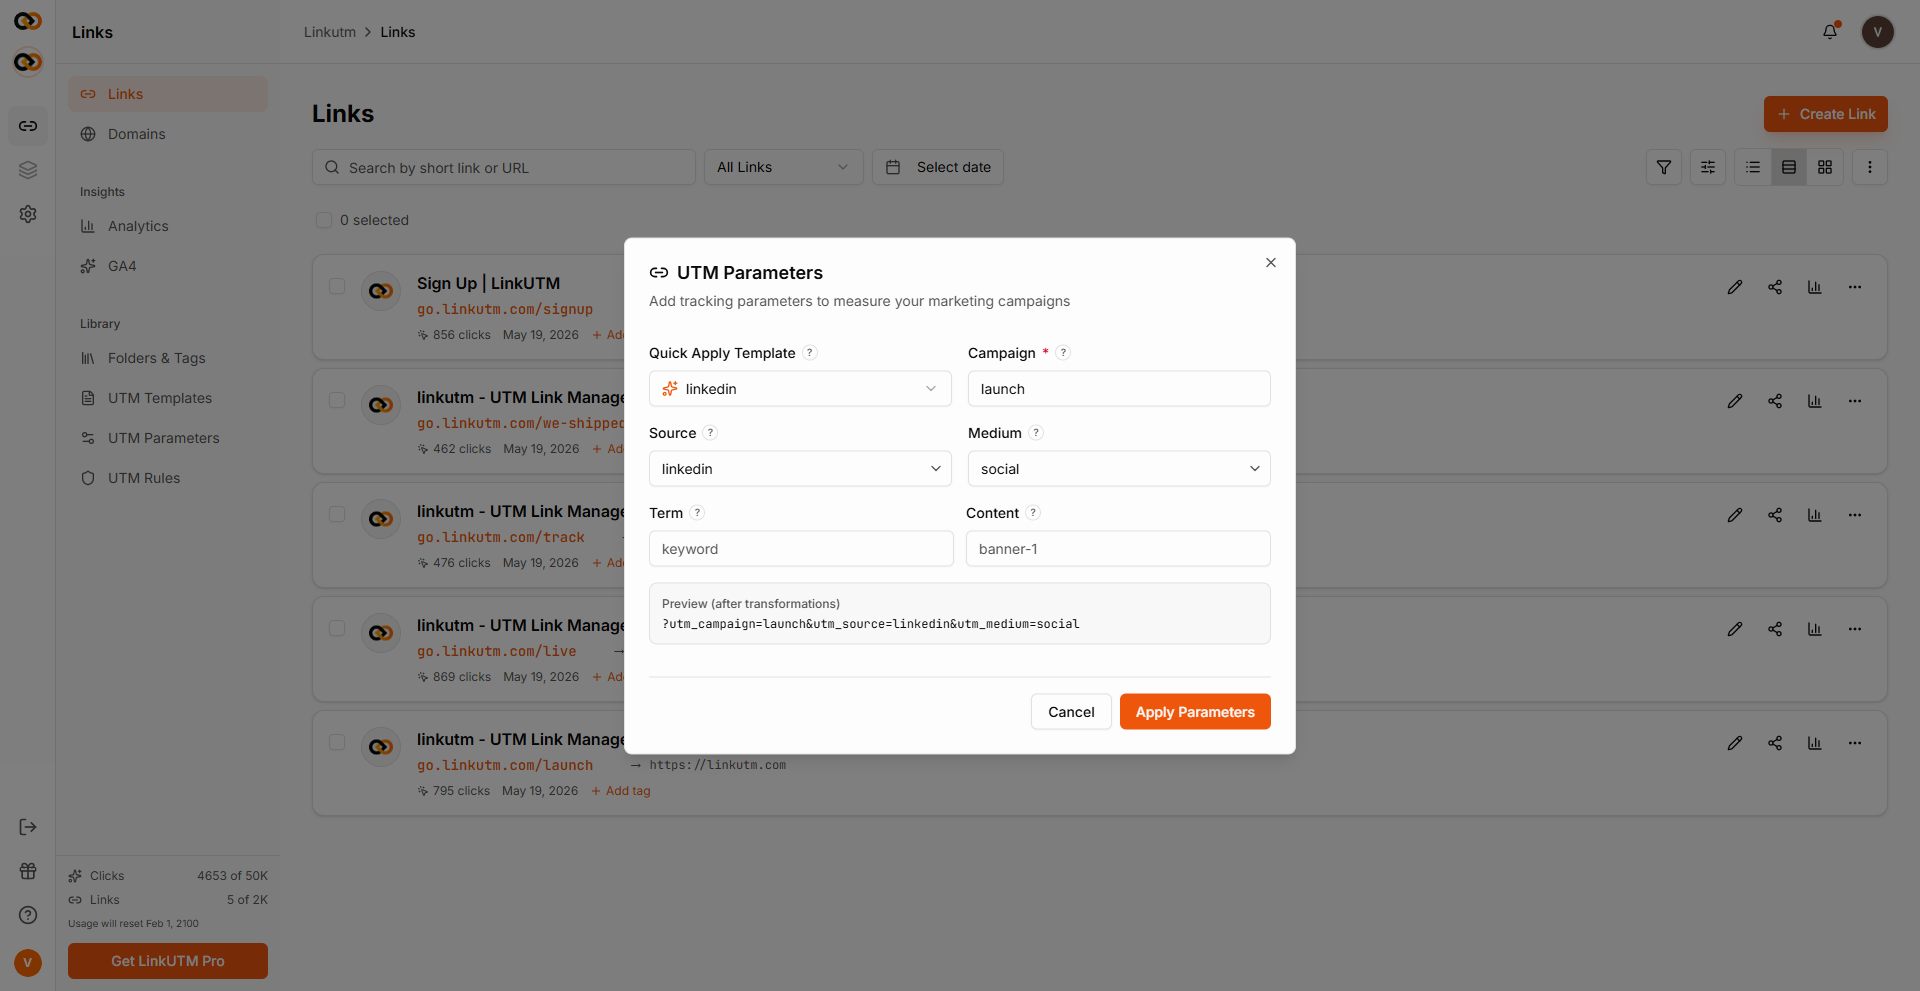View analytics for go.linkutm.com/live link

click(1815, 629)
